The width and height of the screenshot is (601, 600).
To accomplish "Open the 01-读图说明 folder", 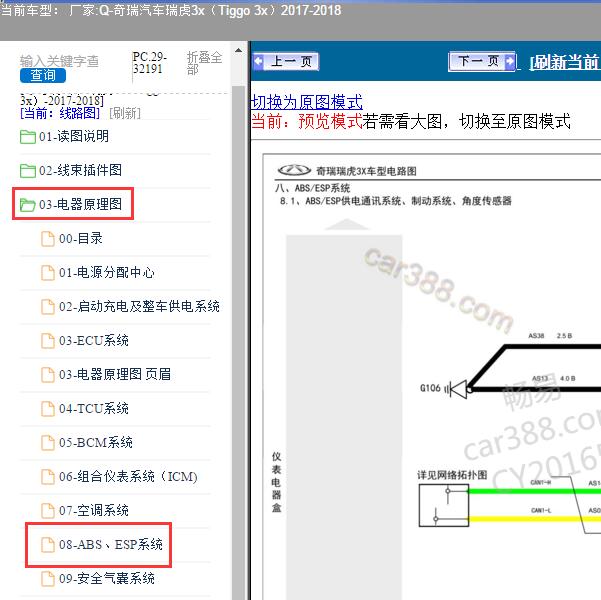I will click(x=74, y=136).
